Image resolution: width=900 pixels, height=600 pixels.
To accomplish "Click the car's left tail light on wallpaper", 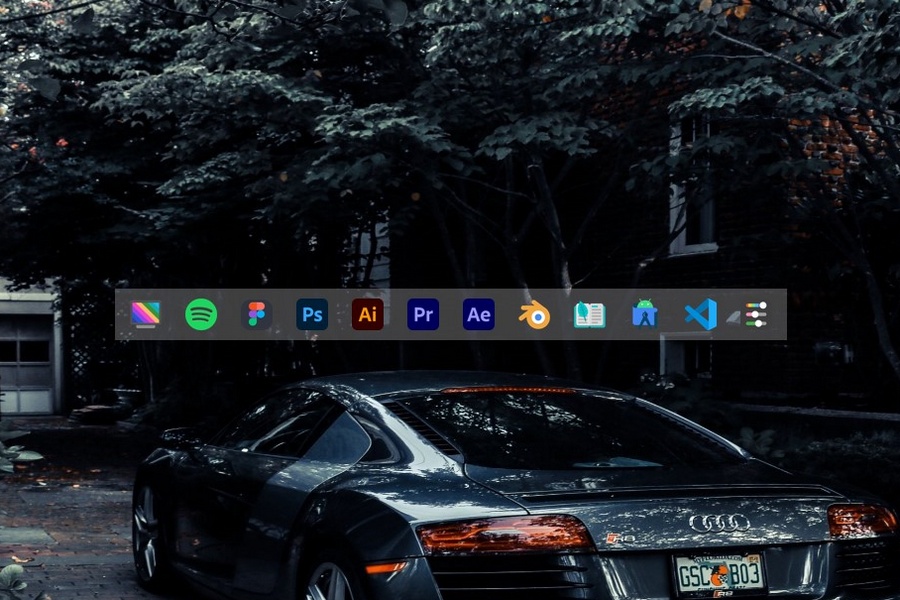I will (x=505, y=534).
